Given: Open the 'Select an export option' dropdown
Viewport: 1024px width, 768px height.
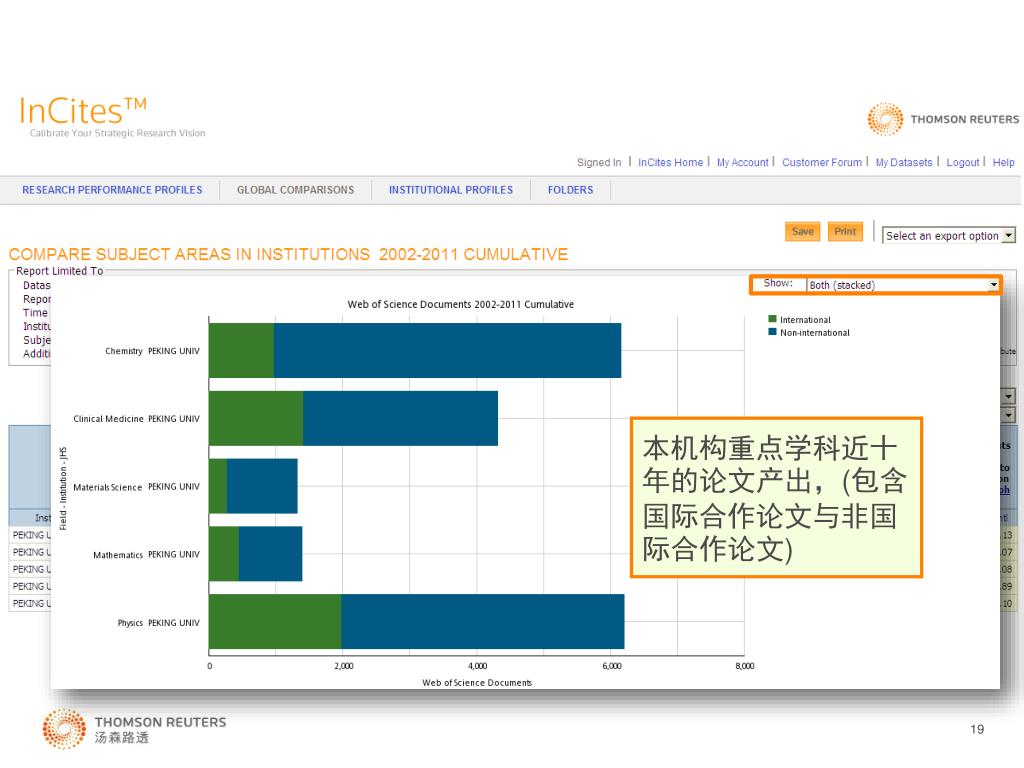Looking at the screenshot, I should click(x=949, y=235).
